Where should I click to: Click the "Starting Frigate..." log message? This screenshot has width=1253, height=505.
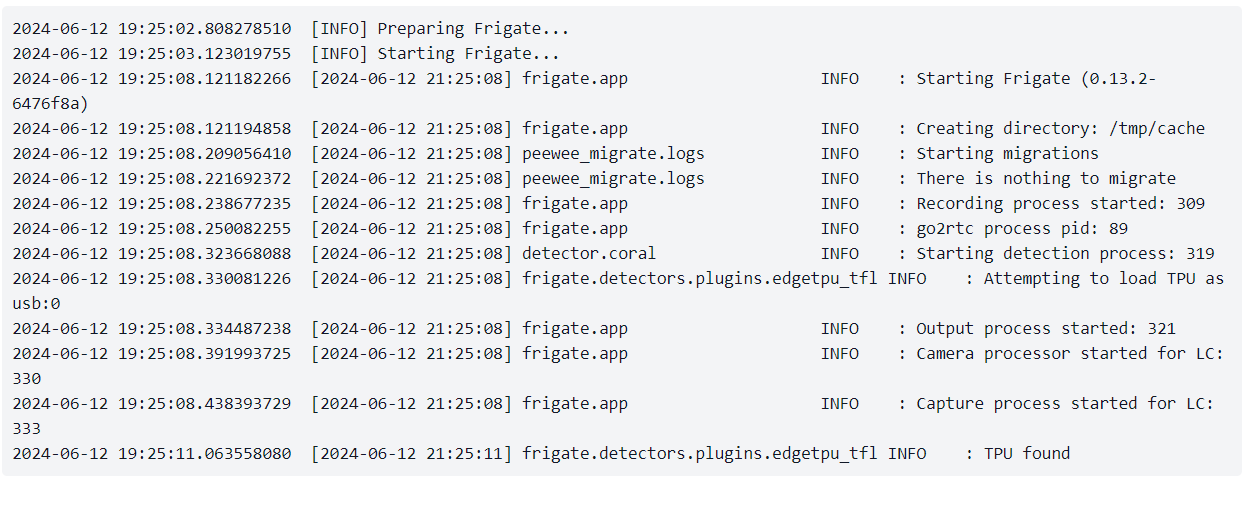[468, 54]
